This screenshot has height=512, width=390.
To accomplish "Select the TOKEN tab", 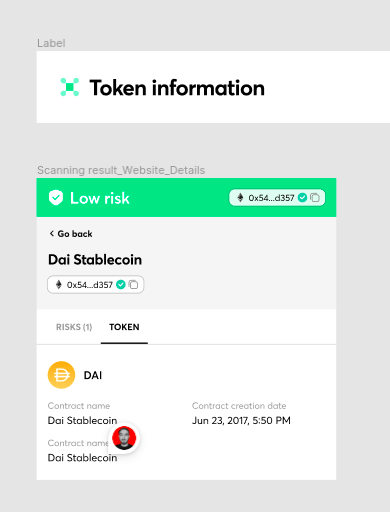I will click(x=124, y=327).
